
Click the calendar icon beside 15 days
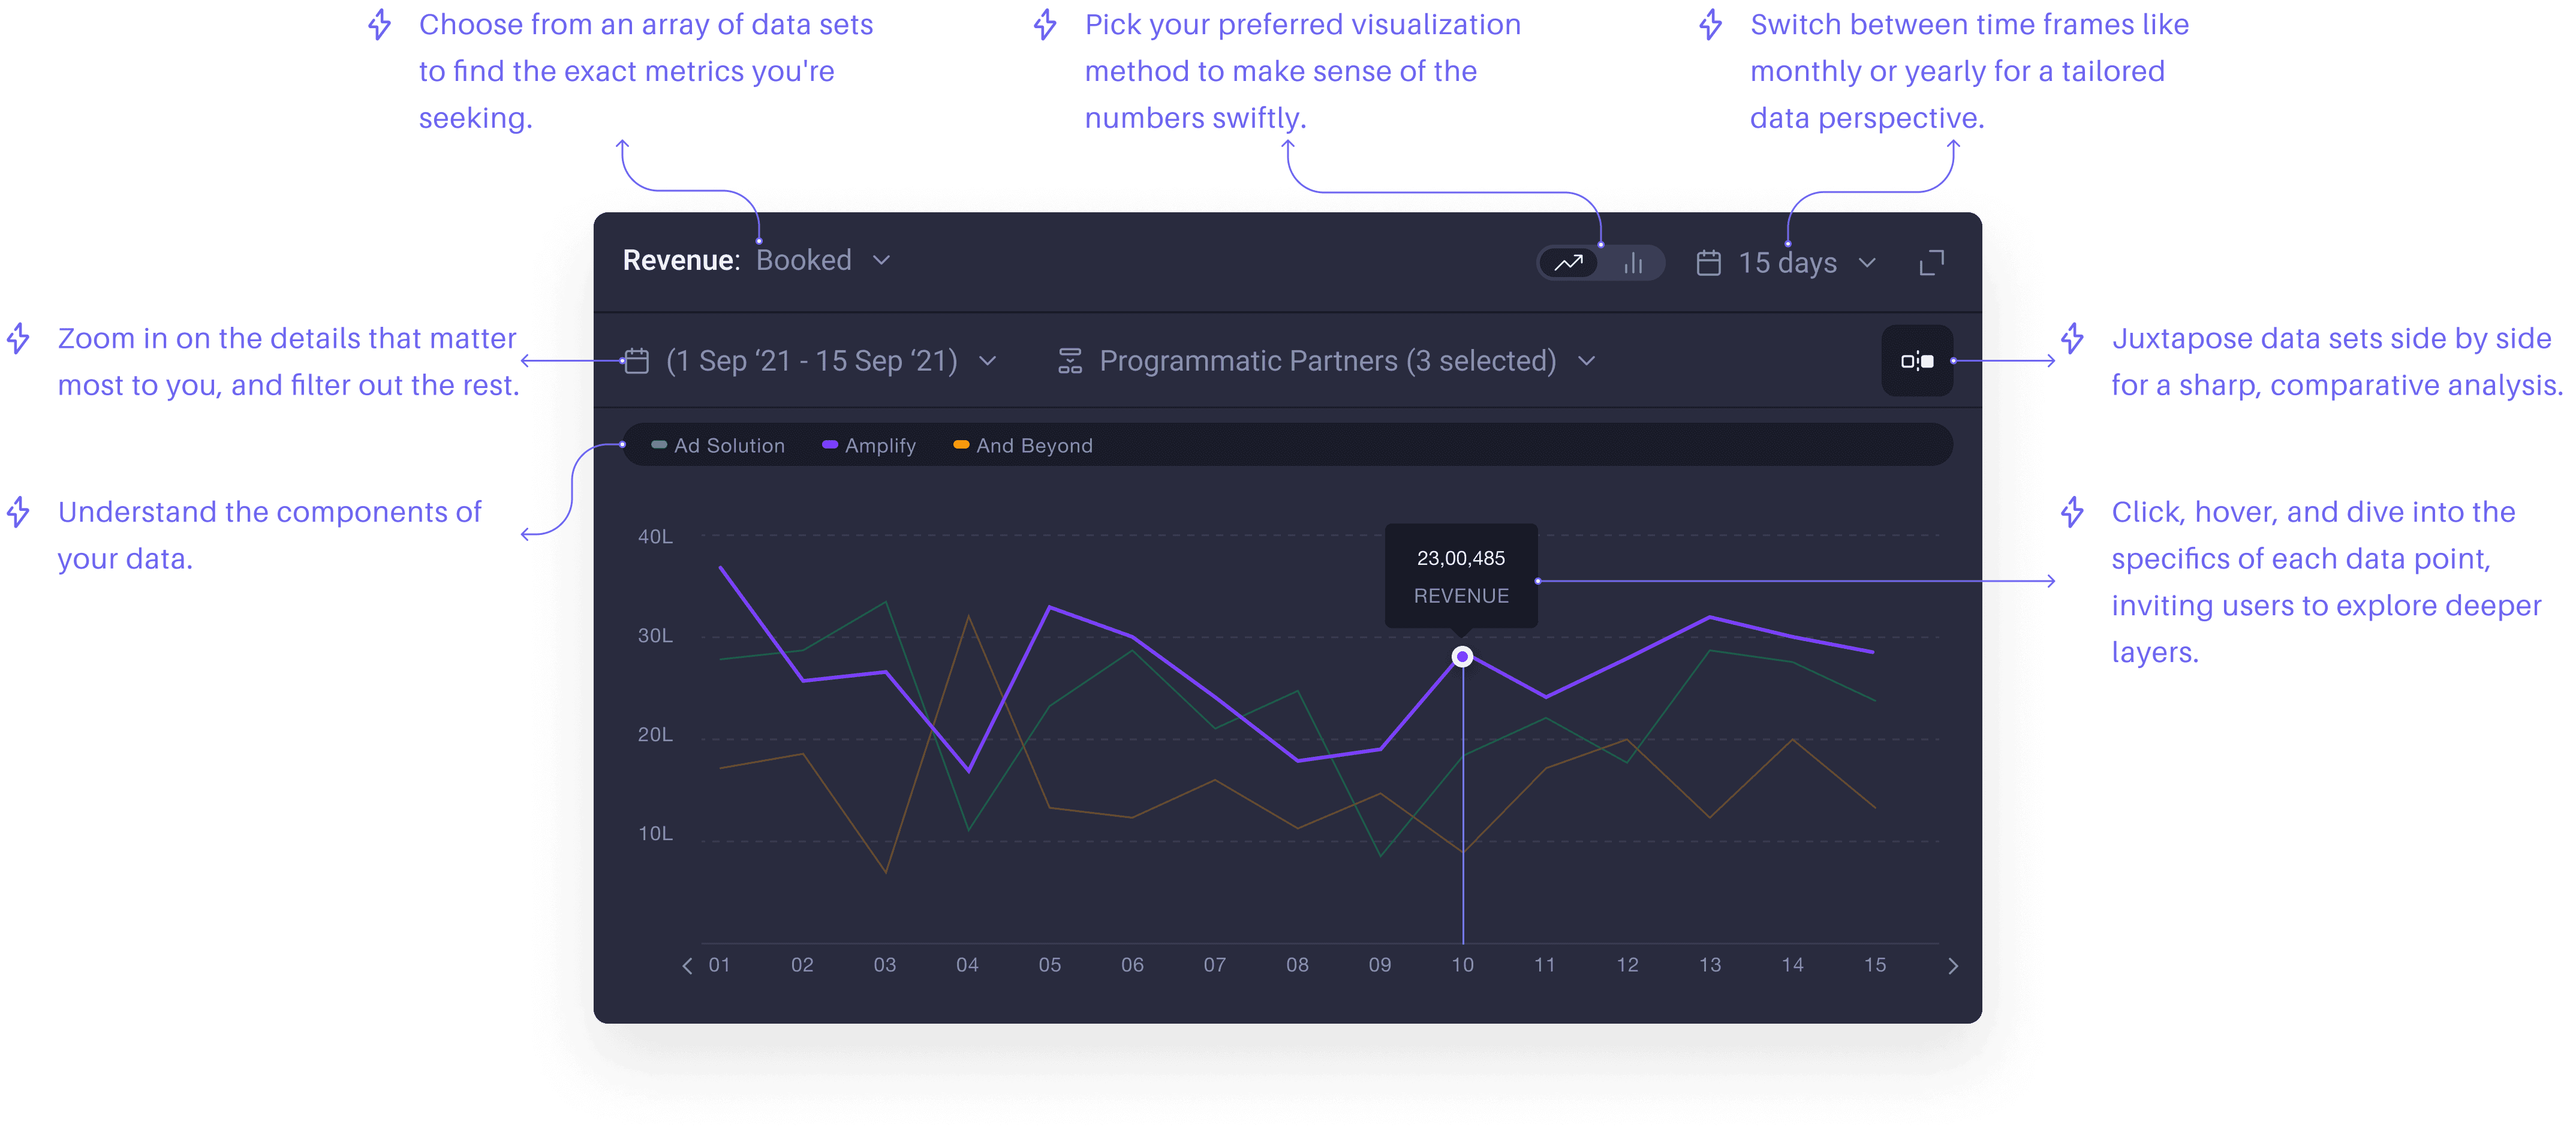coord(1708,263)
